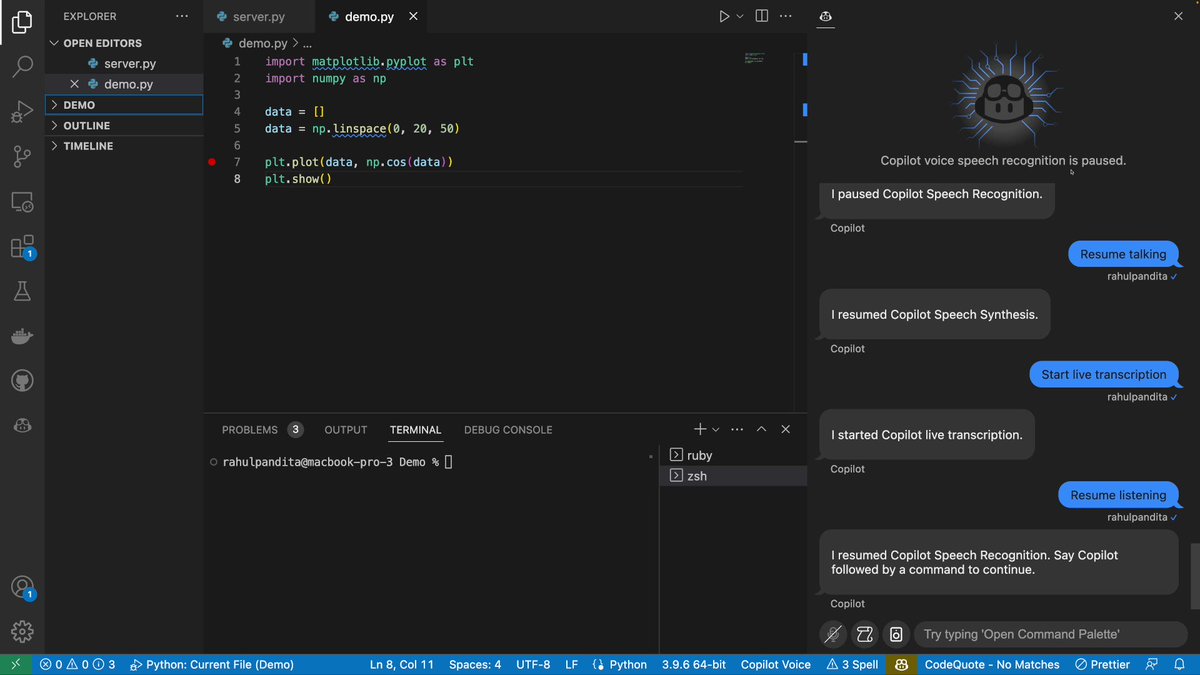This screenshot has width=1200, height=675.
Task: Open Explorer Views and More Actions ellipsis
Action: coord(181,17)
